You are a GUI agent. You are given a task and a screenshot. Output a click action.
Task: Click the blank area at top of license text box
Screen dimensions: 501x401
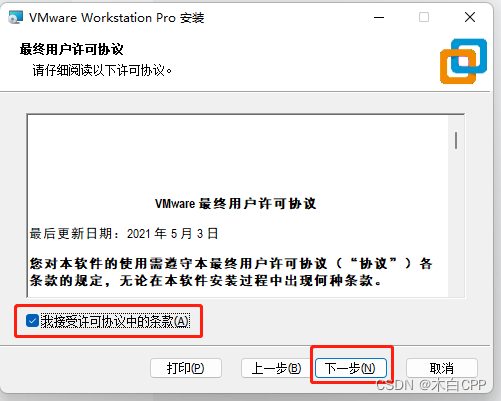237,153
